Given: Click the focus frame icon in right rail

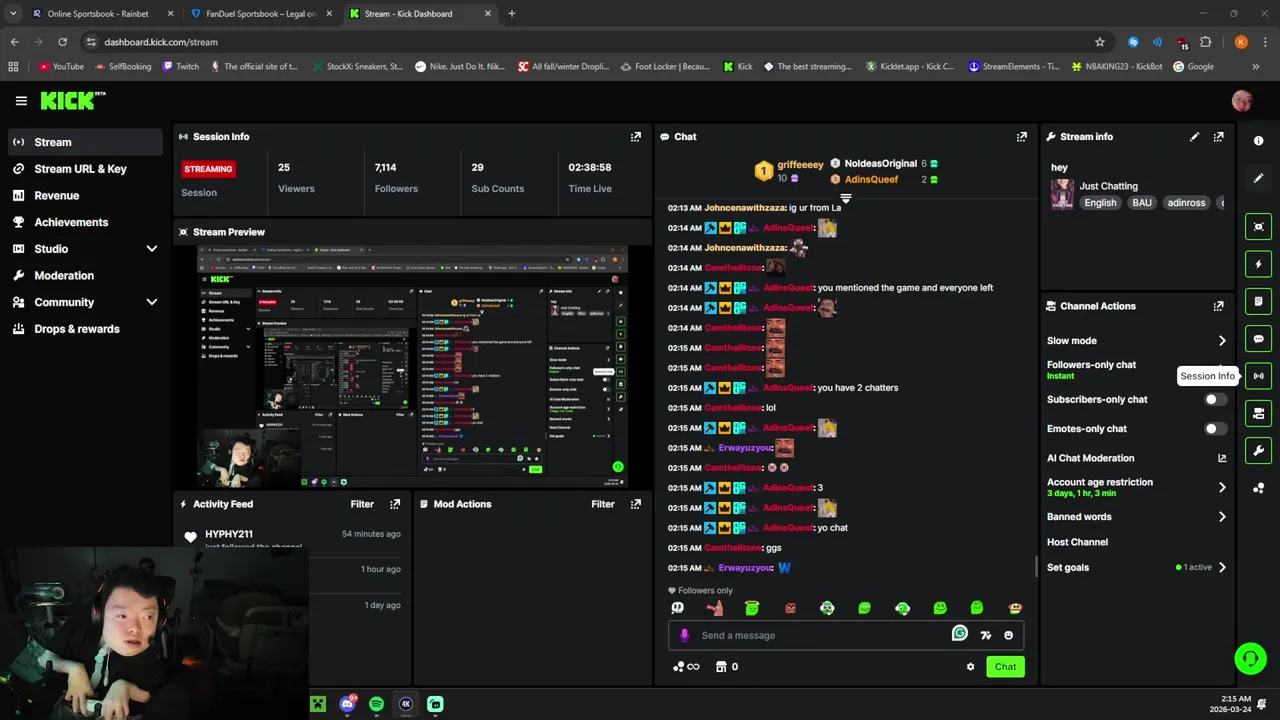Looking at the screenshot, I should (x=1259, y=227).
